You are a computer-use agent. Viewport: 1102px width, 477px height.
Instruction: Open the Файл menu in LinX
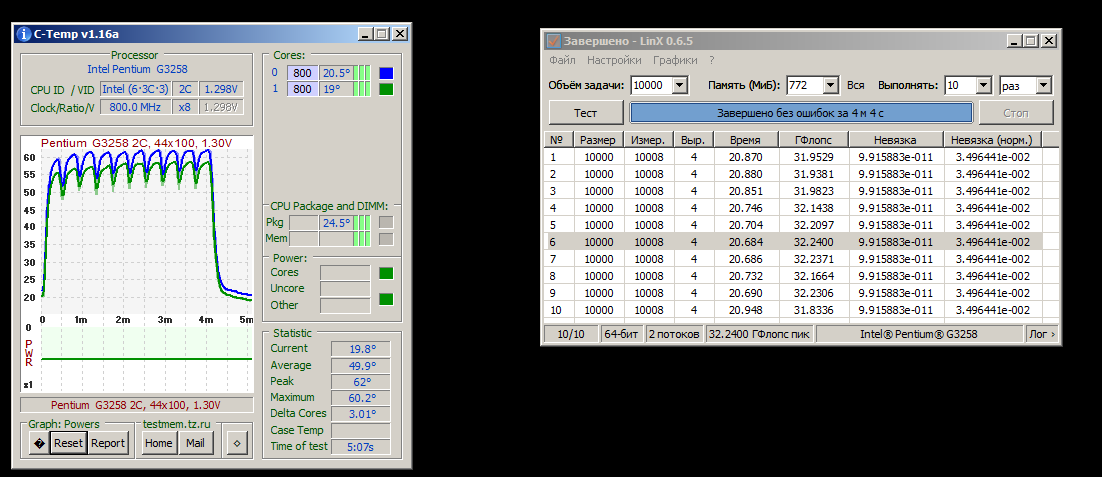tap(562, 60)
